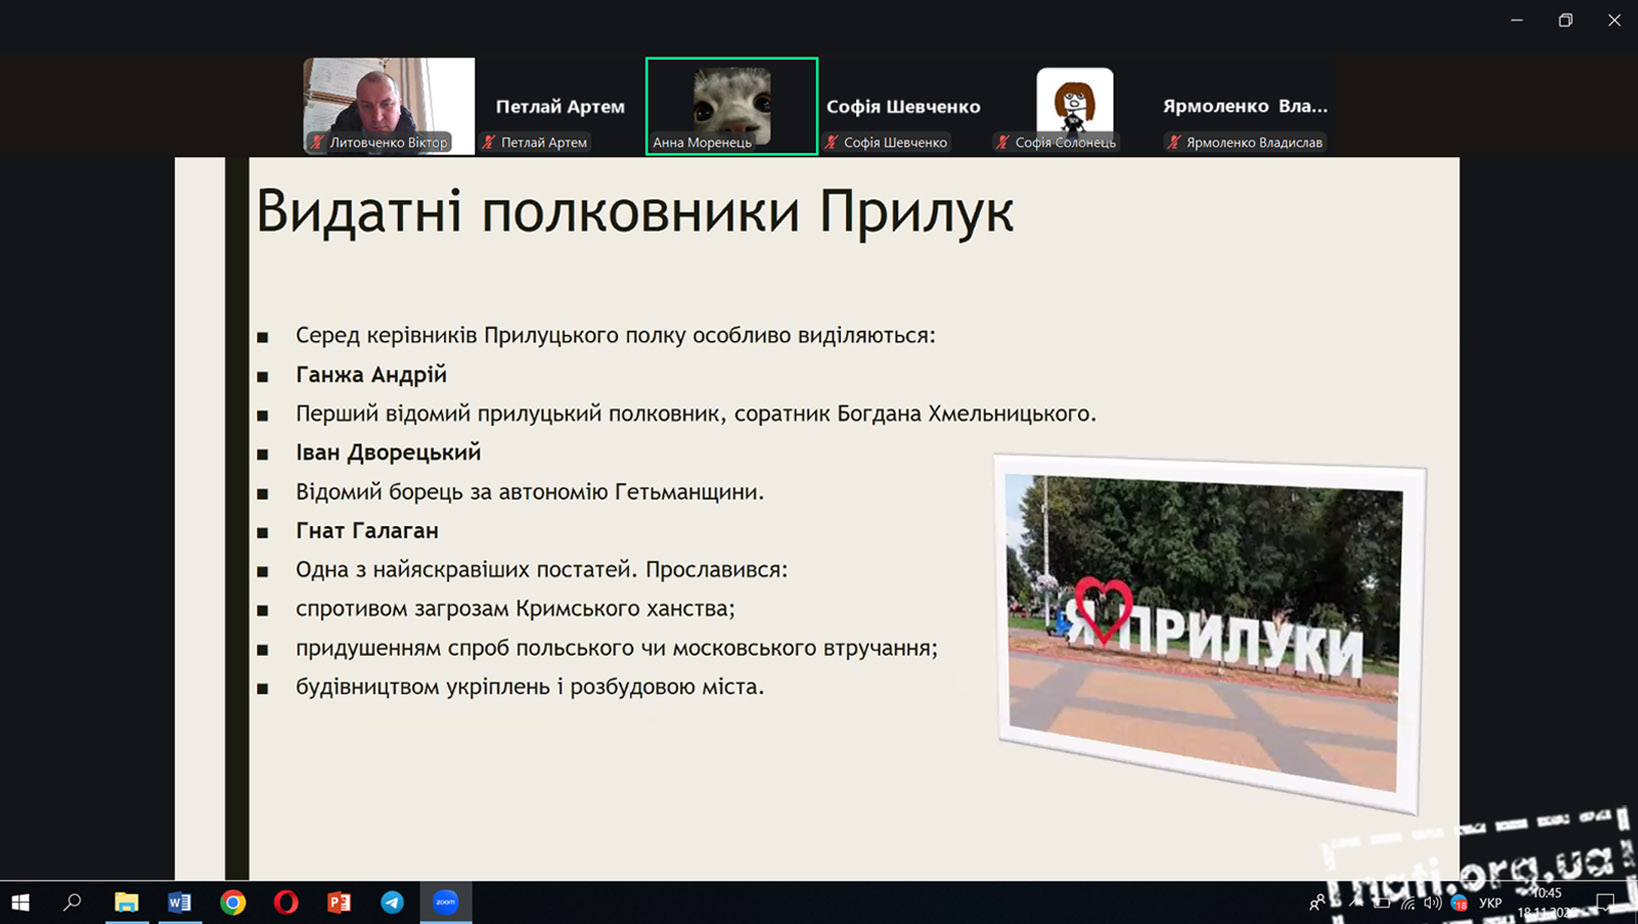
Task: Click the Windows search magnifier icon
Action: tap(72, 902)
